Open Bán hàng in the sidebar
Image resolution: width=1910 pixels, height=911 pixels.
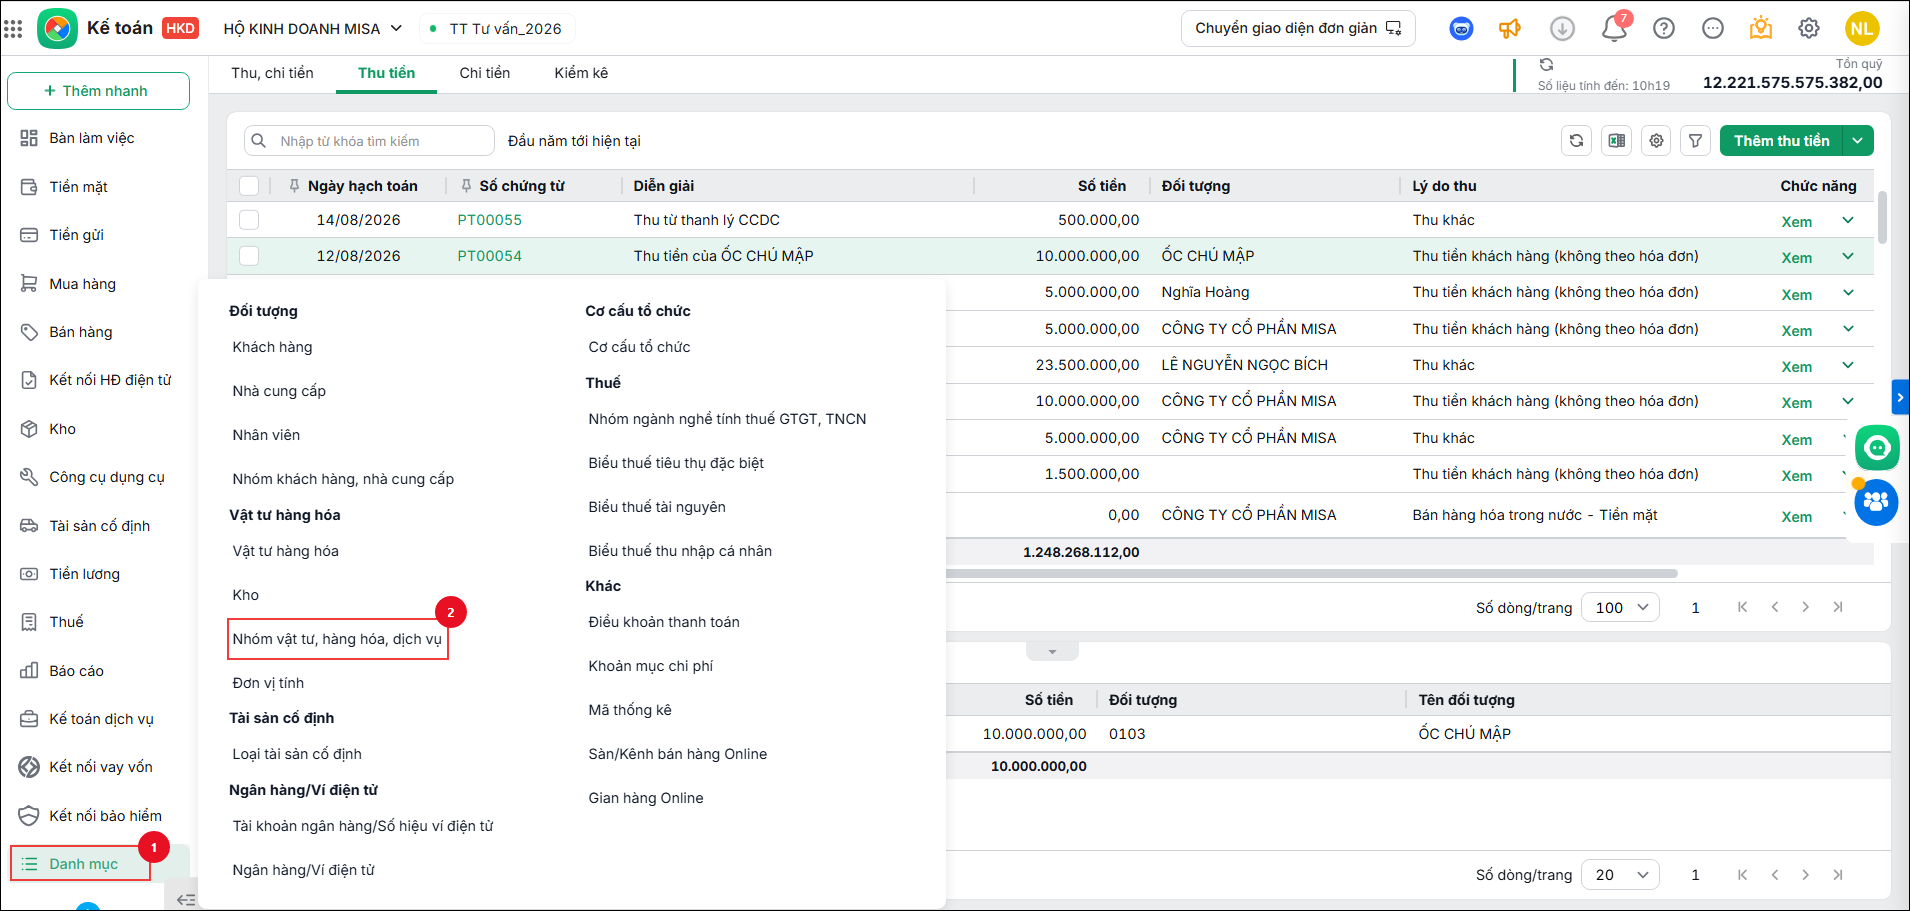80,332
